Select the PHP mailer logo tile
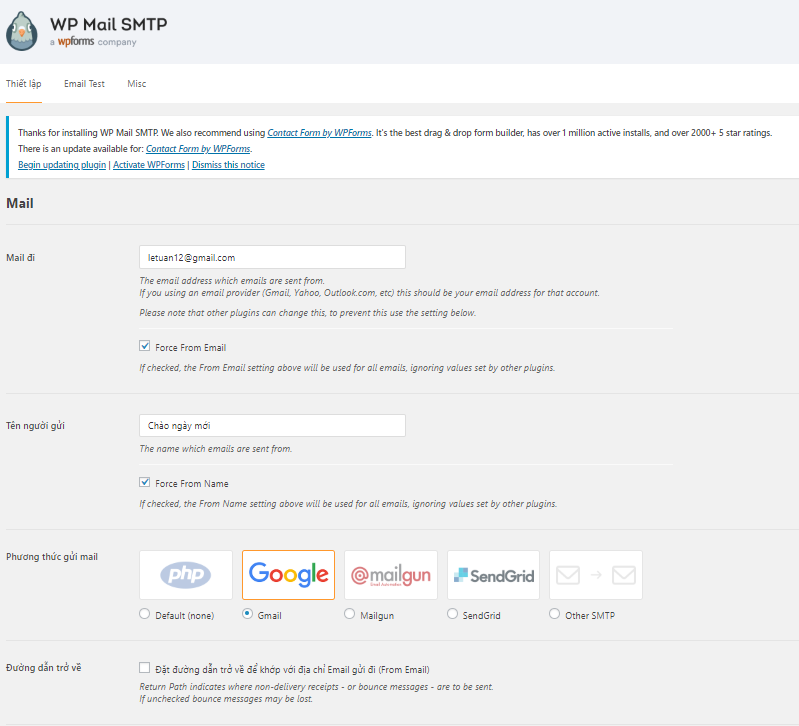This screenshot has width=799, height=726. [185, 575]
